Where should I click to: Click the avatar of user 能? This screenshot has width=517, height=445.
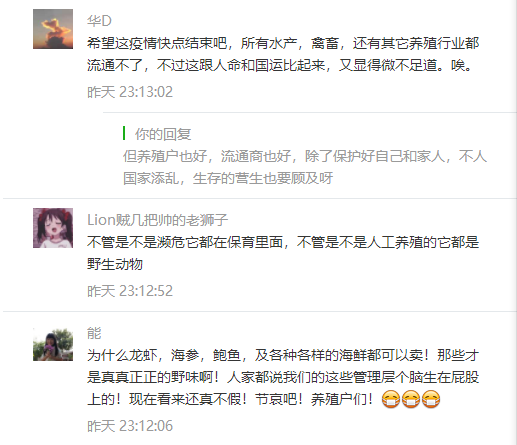coord(53,344)
